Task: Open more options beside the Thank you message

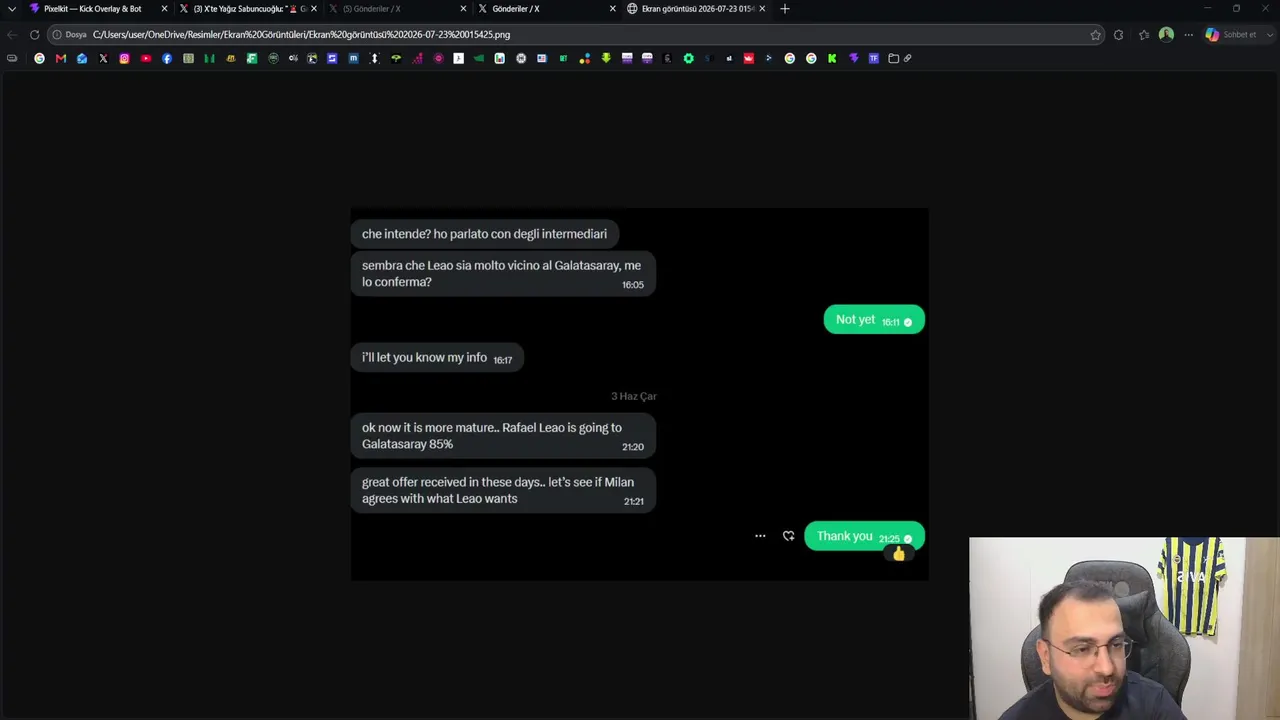Action: click(760, 536)
